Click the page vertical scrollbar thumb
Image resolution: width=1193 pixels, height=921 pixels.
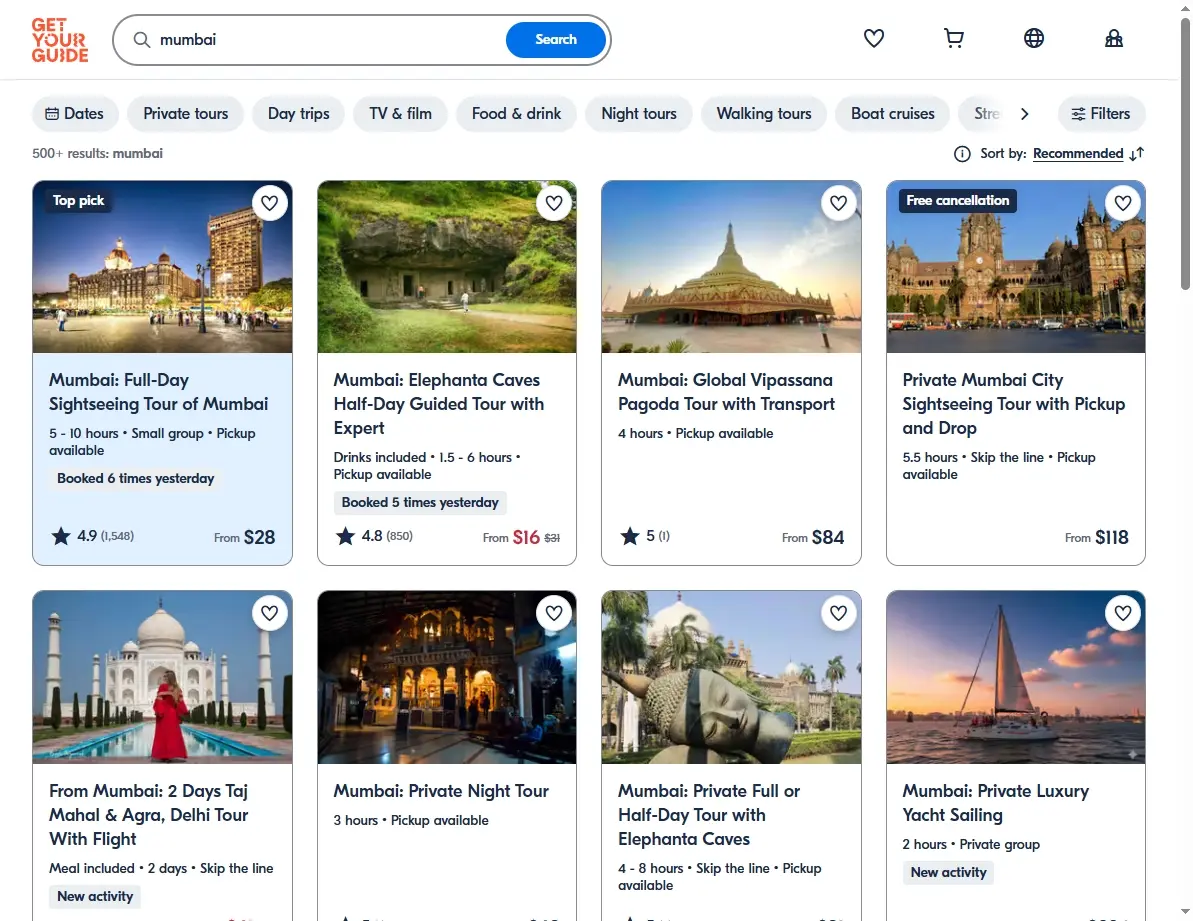pos(1185,154)
